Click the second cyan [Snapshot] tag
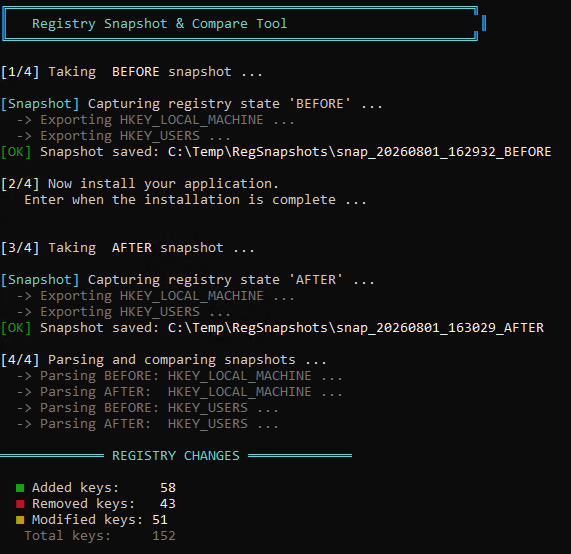The width and height of the screenshot is (571, 554). (x=40, y=280)
